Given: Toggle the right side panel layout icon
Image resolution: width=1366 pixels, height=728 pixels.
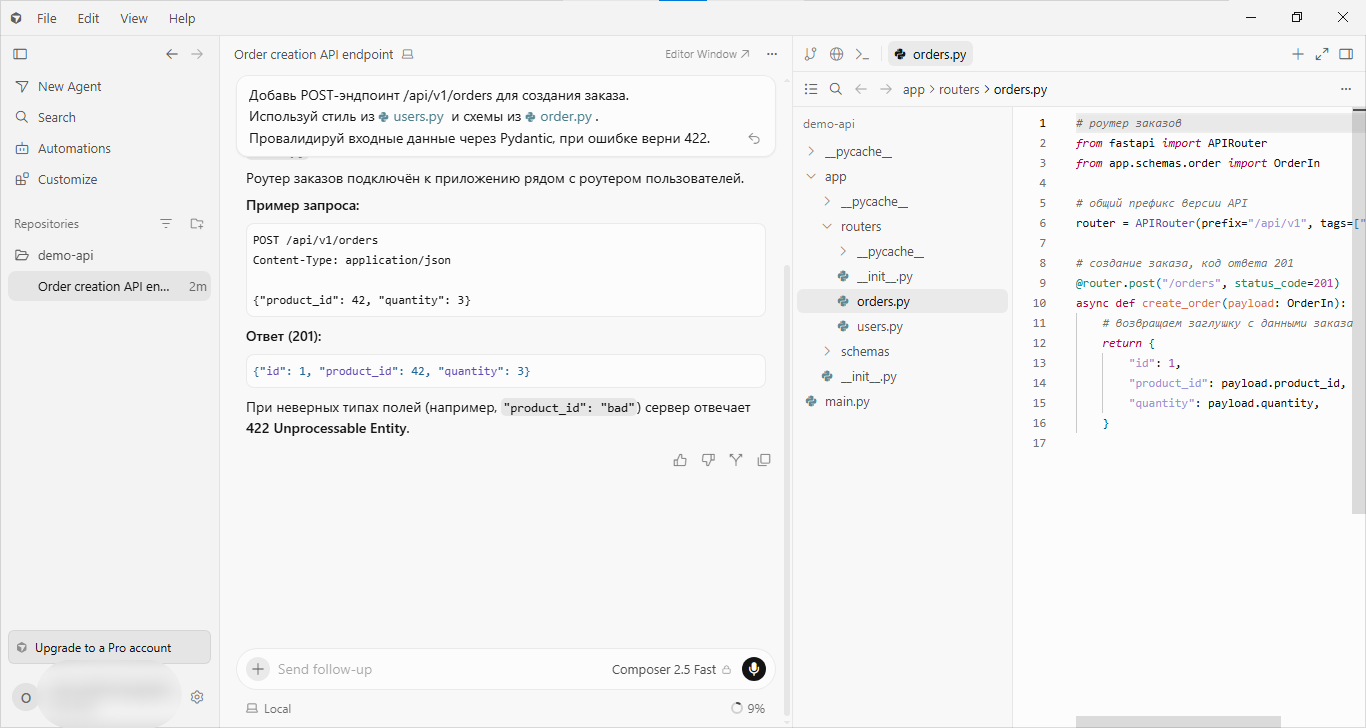Looking at the screenshot, I should pyautogui.click(x=1346, y=54).
